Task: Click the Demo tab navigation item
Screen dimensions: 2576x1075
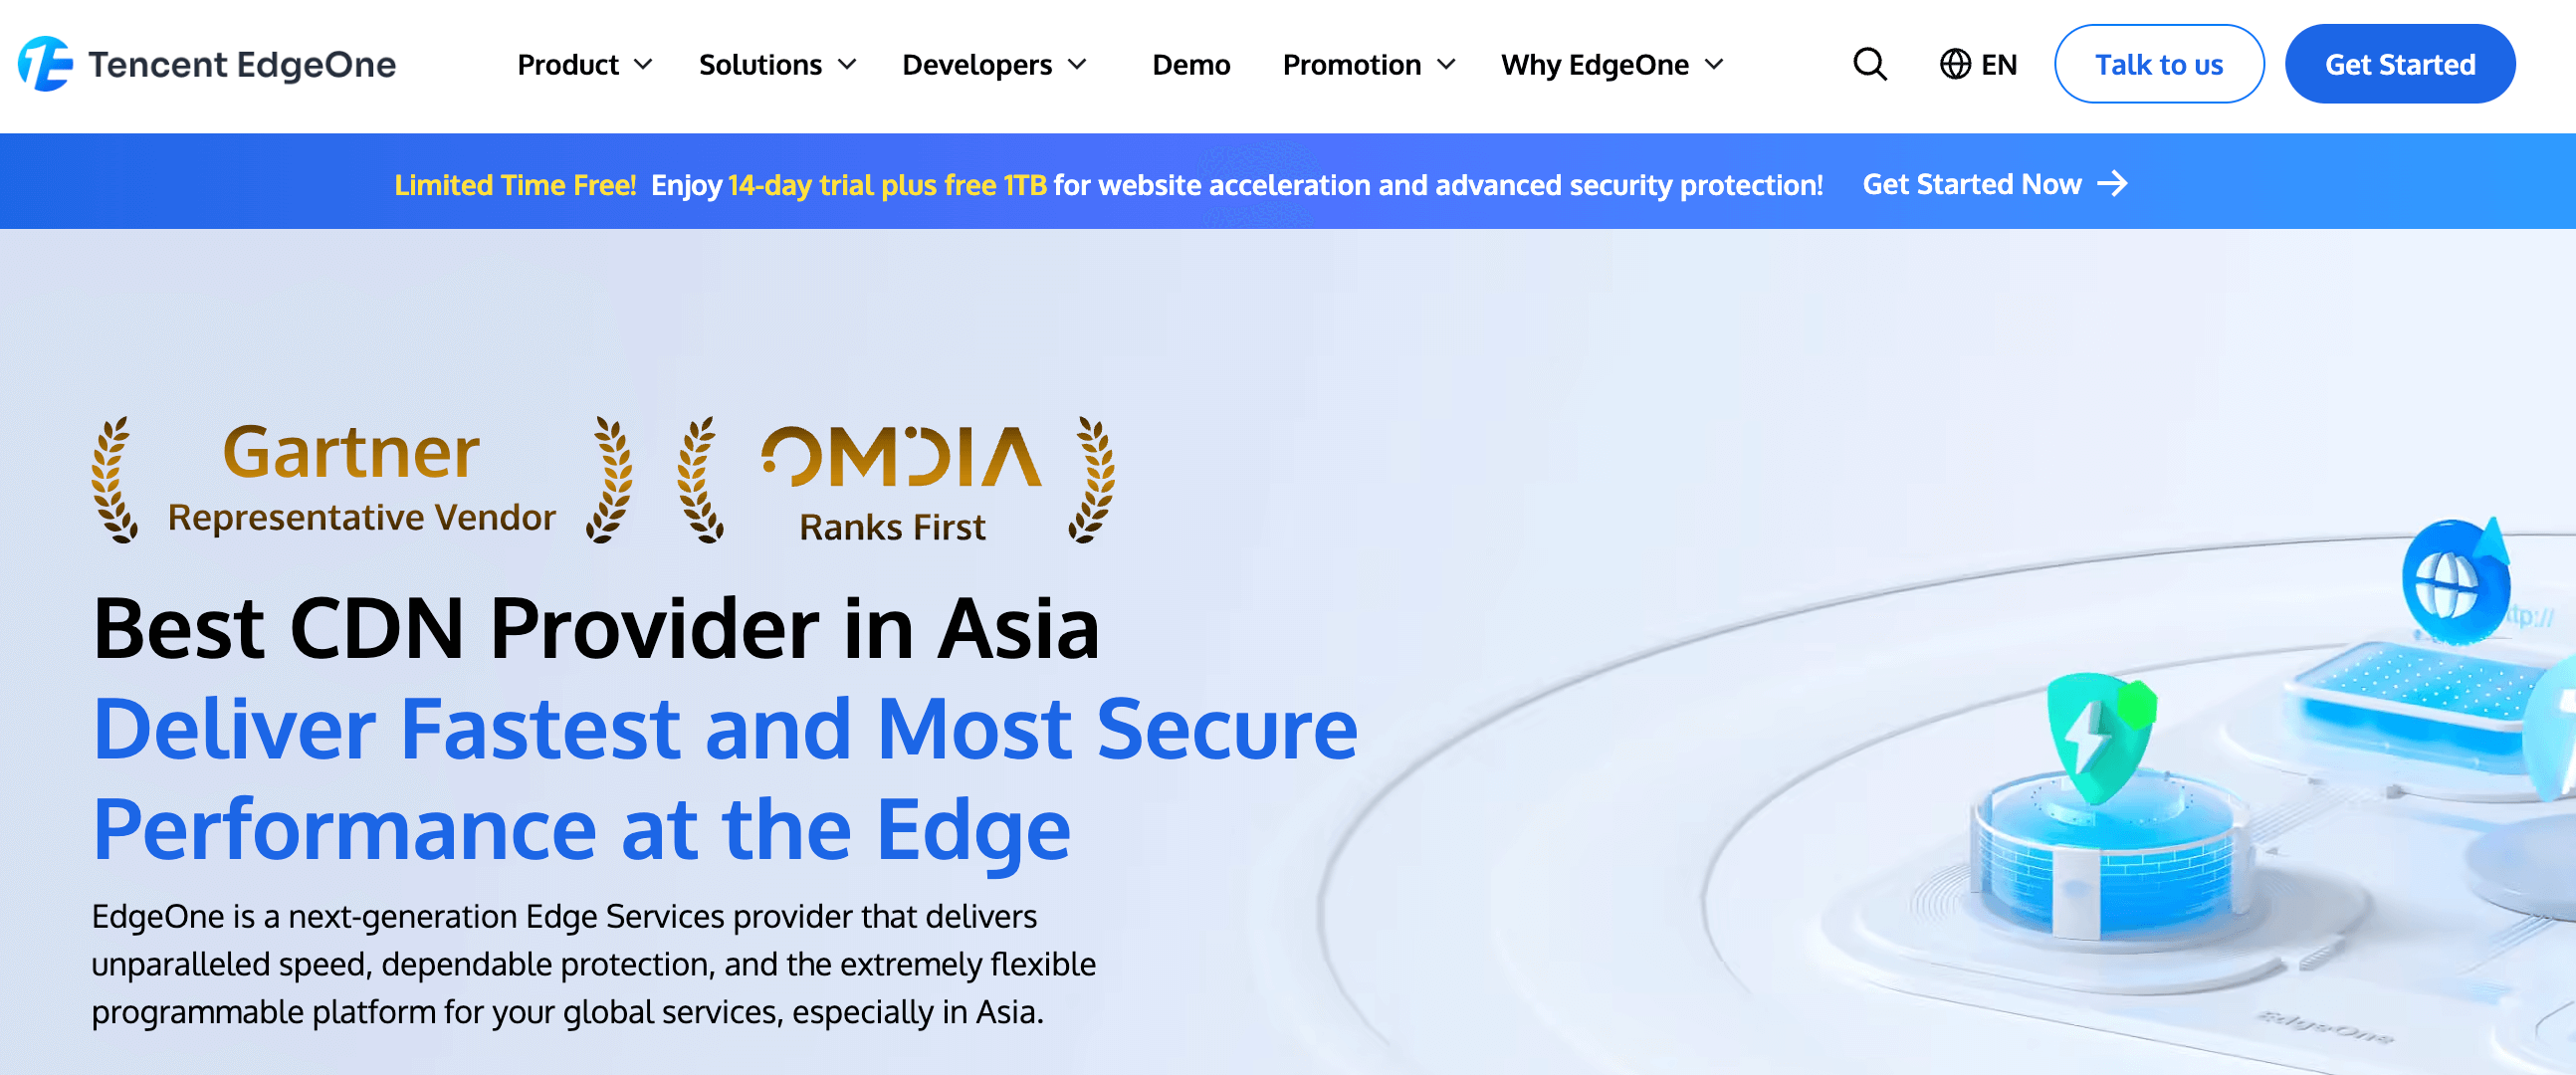Action: [1189, 64]
